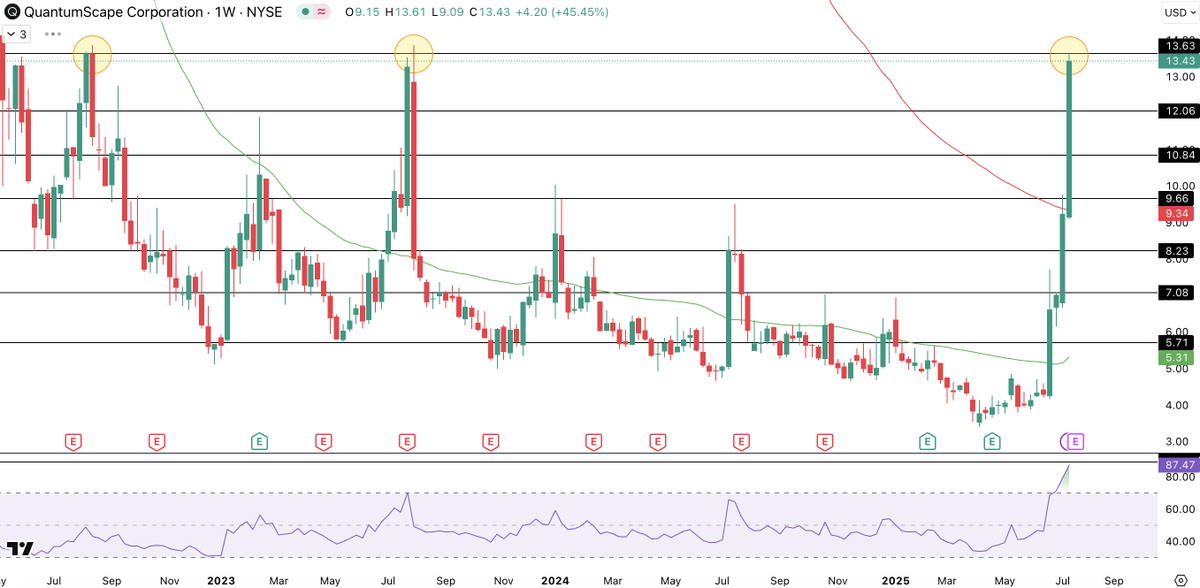This screenshot has height=588, width=1200.
Task: Click the QuantumScape symbol logo icon
Action: (x=11, y=12)
